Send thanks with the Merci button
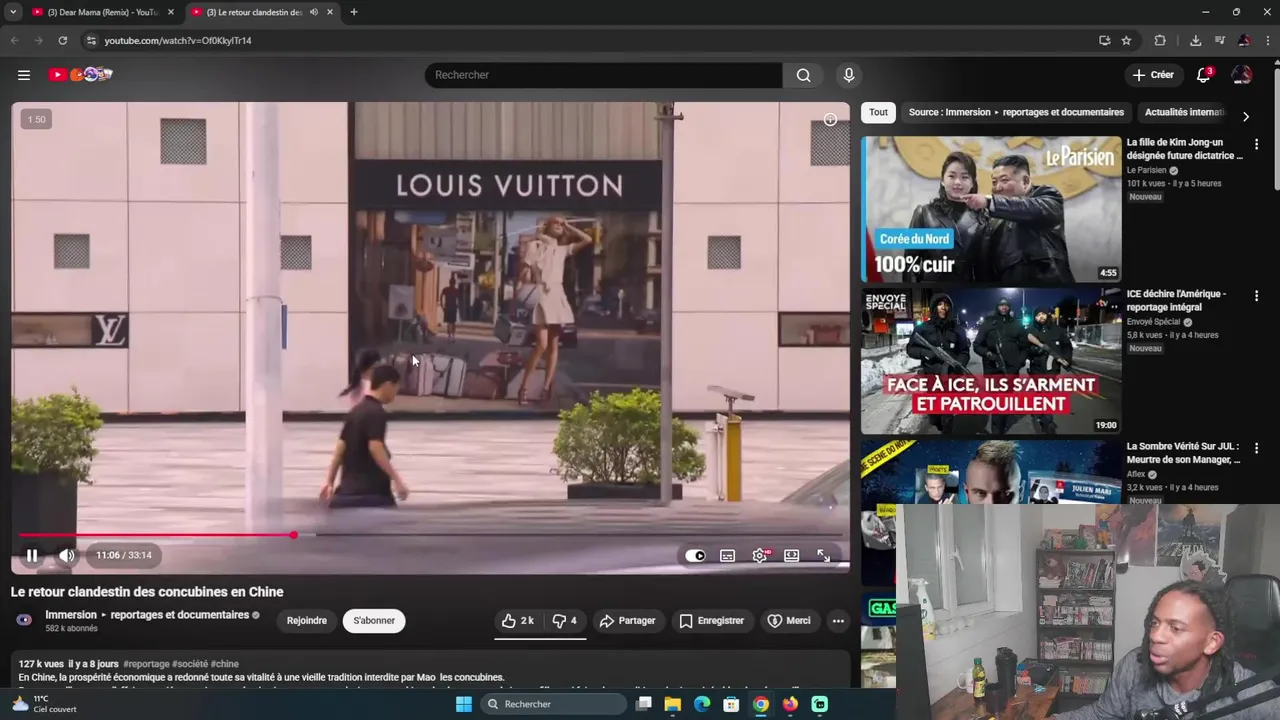This screenshot has height=720, width=1280. point(789,621)
